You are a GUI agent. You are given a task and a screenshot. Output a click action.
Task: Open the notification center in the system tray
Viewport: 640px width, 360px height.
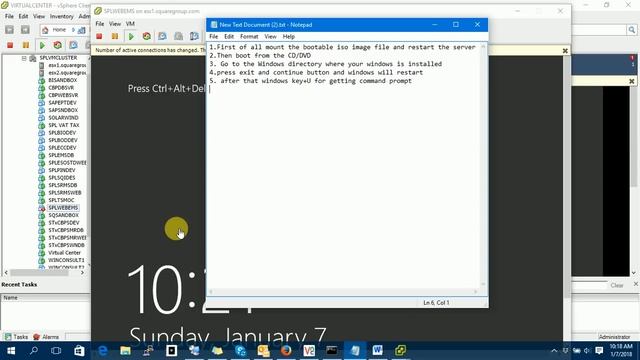(599, 351)
